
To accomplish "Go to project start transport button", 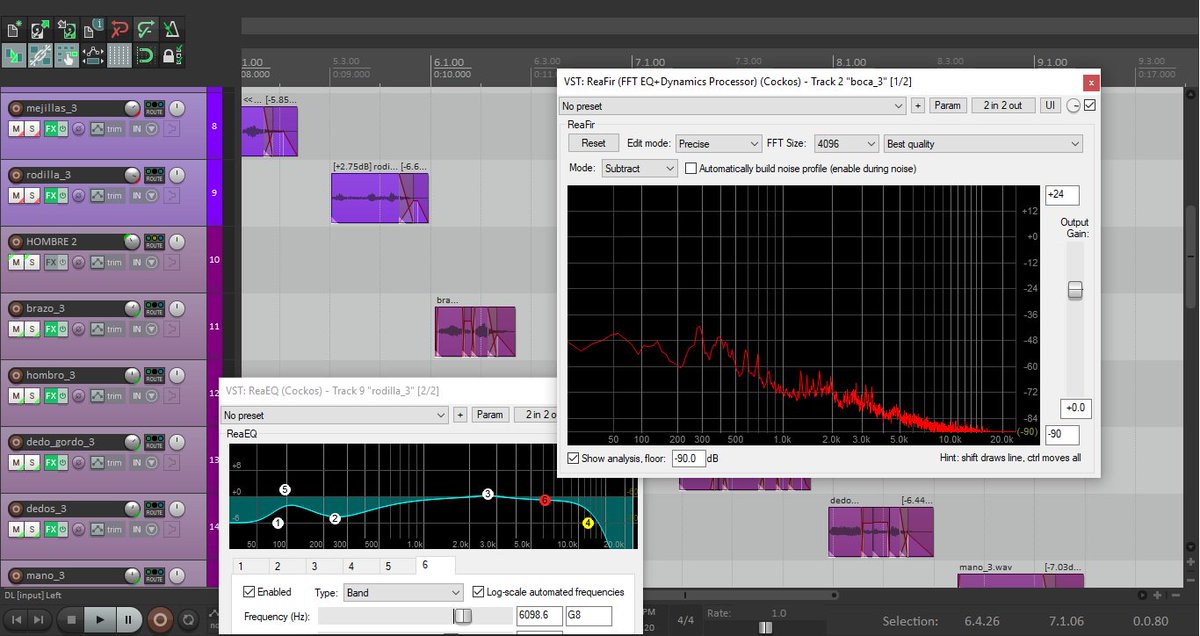I will coord(16,620).
